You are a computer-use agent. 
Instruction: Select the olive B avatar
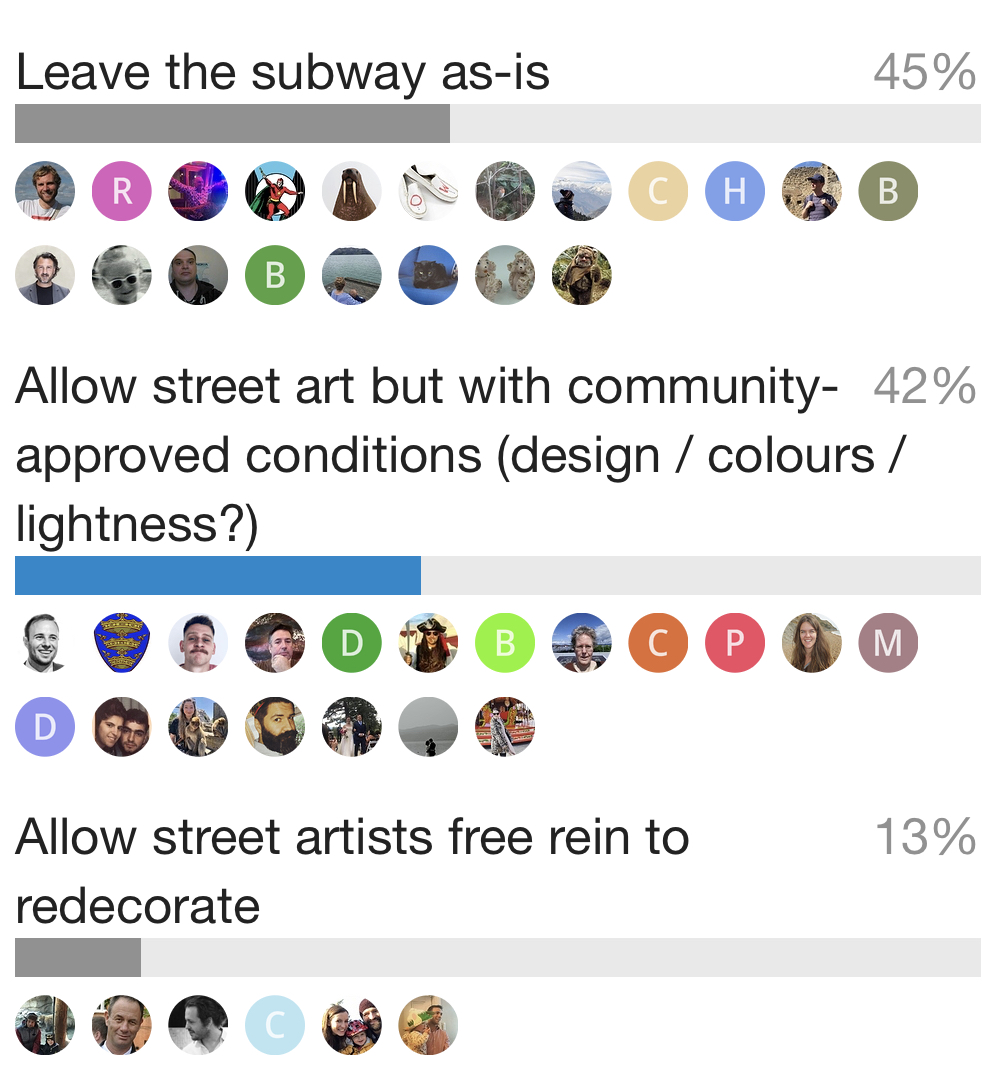888,191
